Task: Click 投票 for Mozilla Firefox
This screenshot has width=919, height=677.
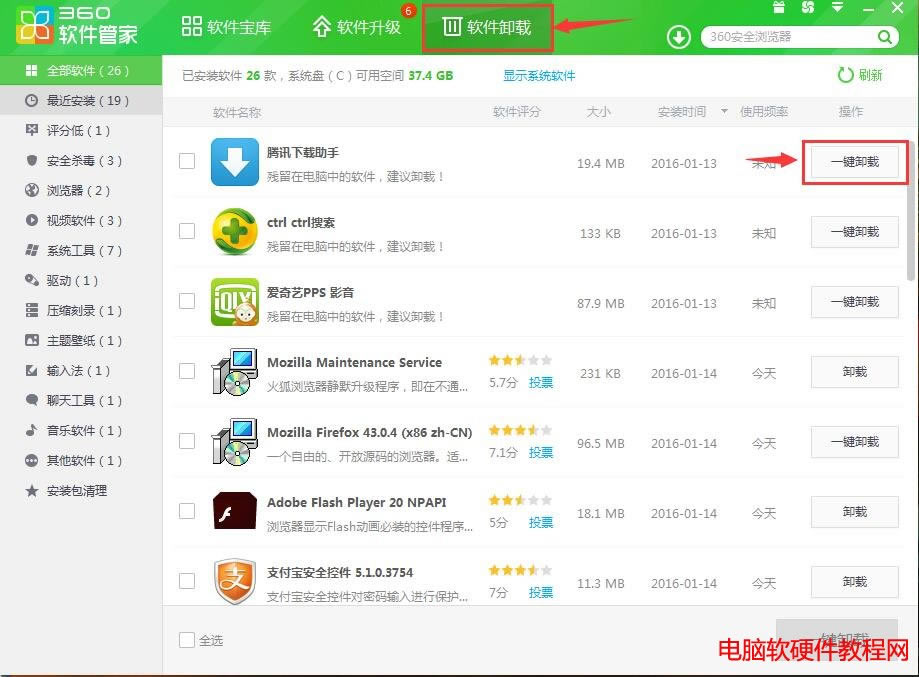Action: pyautogui.click(x=540, y=453)
